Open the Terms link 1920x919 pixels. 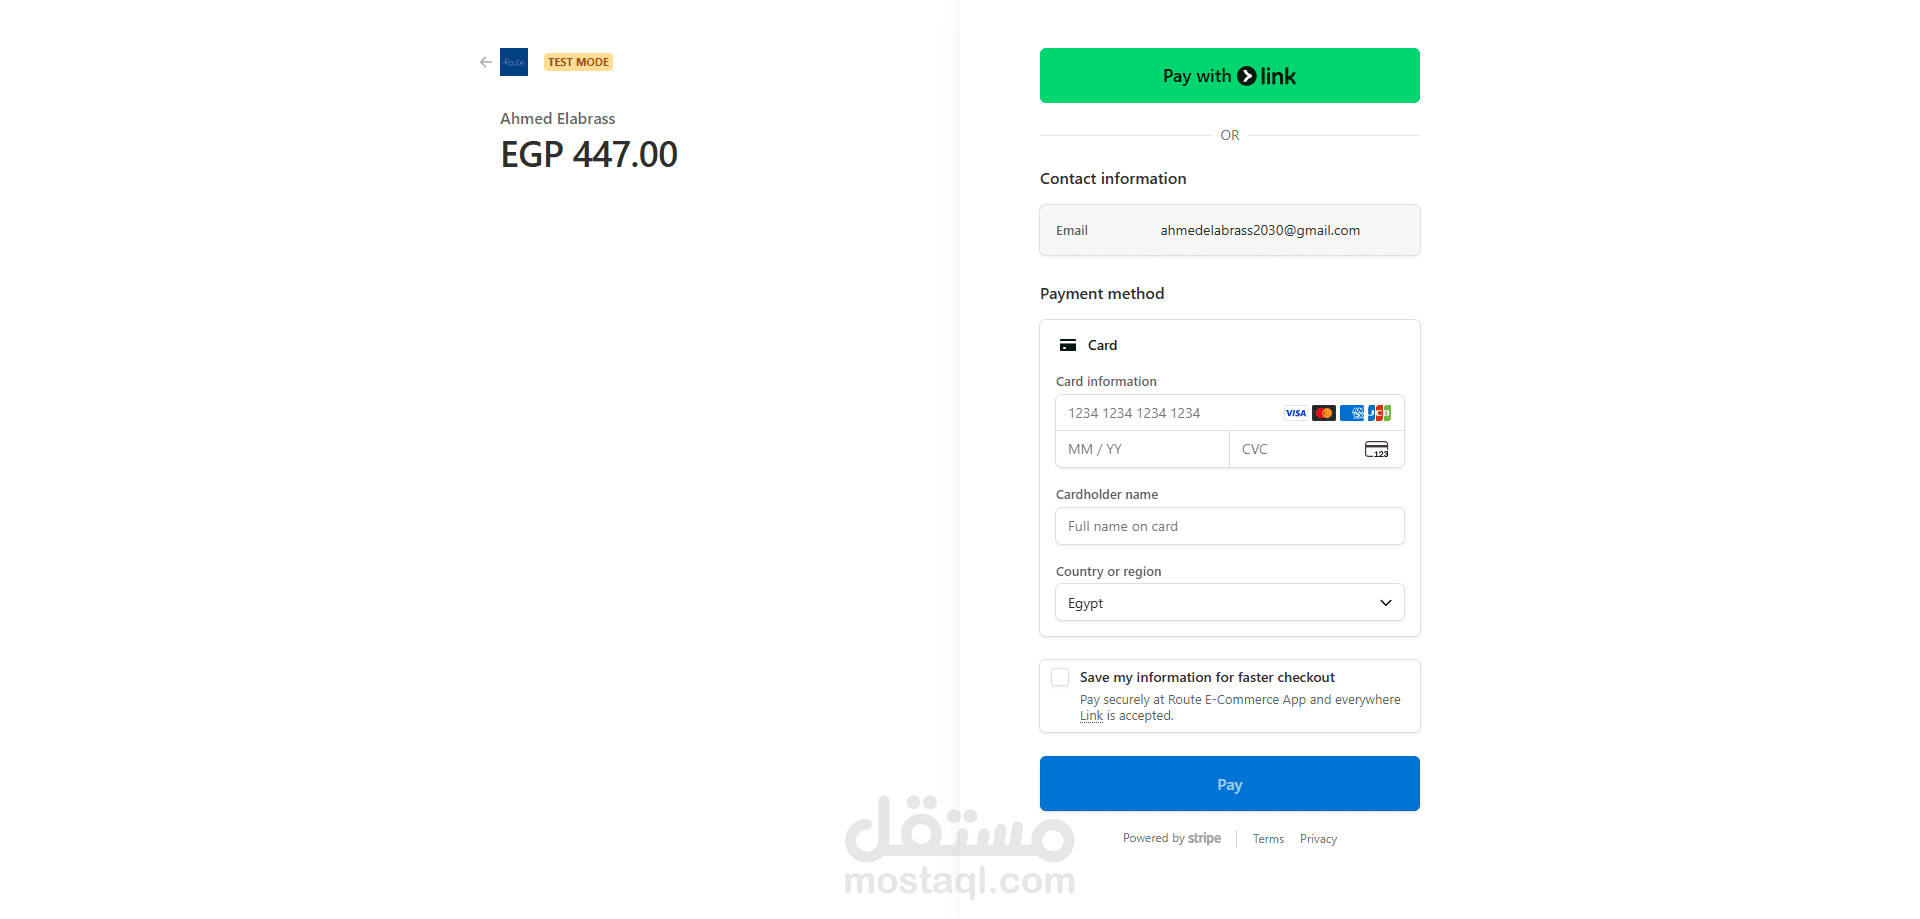coord(1268,839)
